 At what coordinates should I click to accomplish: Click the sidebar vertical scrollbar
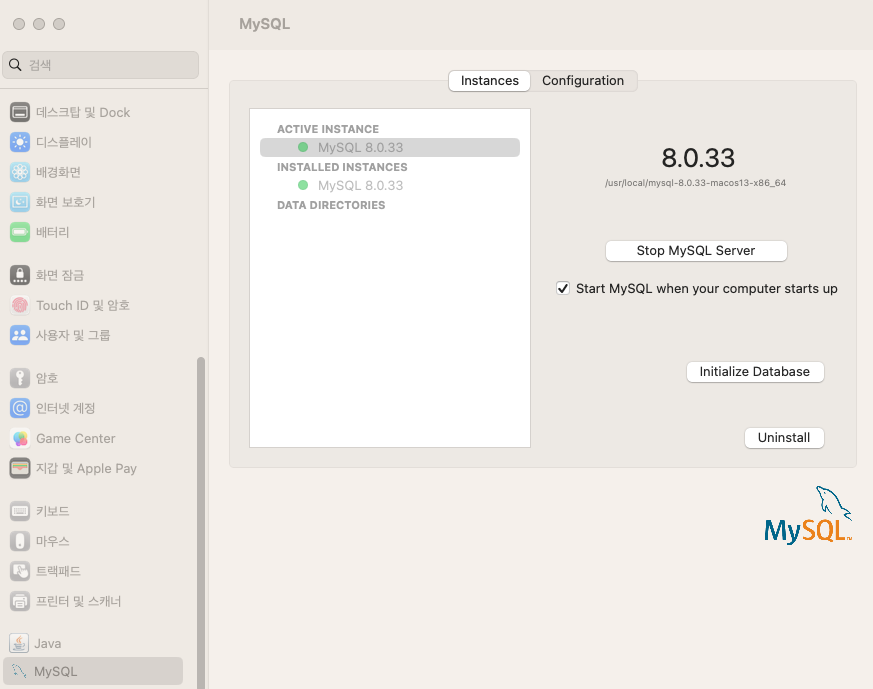point(201,523)
